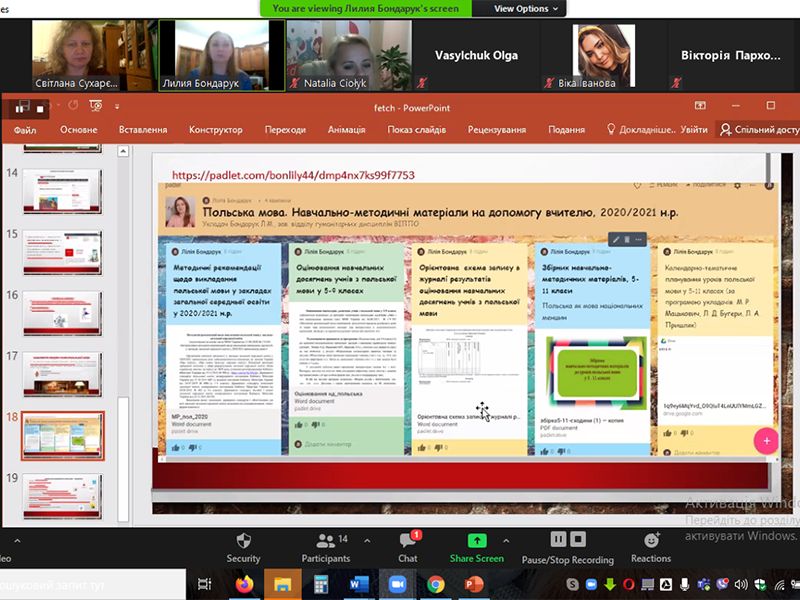Image resolution: width=800 pixels, height=600 pixels.
Task: Click the small pause overlay icon on PowerPoint
Action: coord(20,108)
